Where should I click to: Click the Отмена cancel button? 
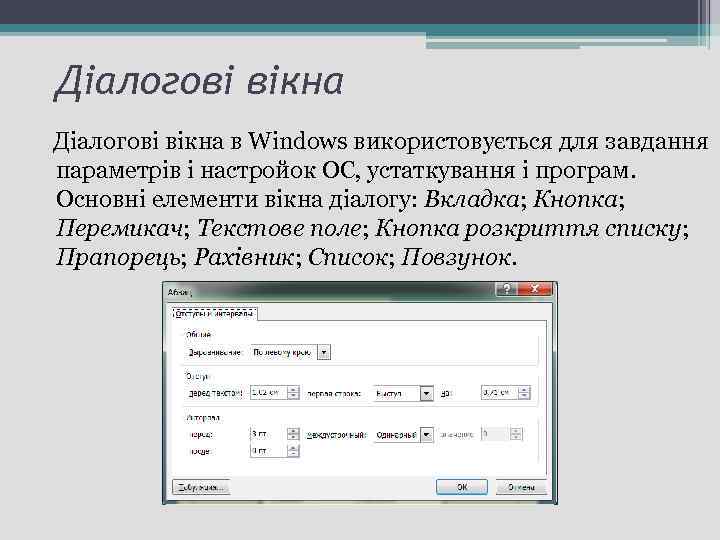coord(521,487)
